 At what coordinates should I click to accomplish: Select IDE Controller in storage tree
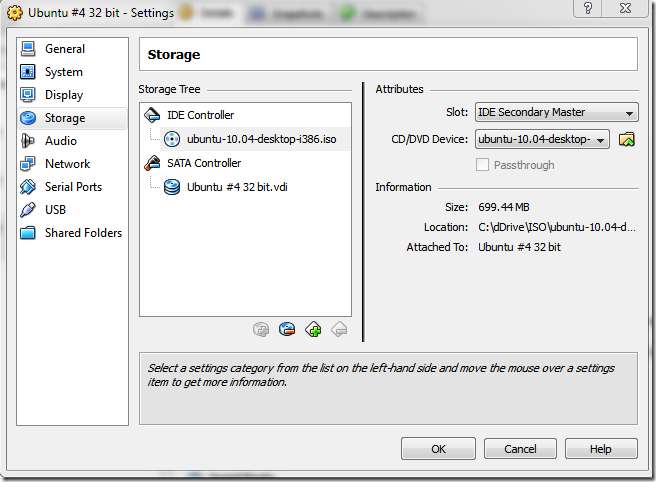coord(200,115)
